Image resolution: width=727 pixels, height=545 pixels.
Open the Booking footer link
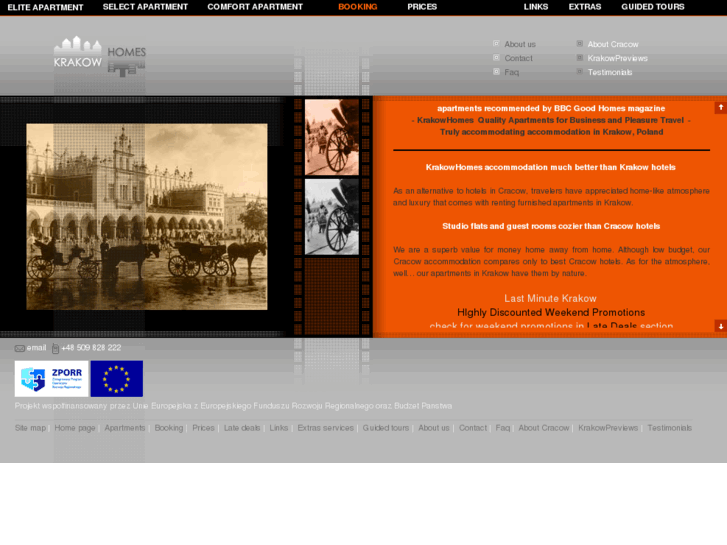click(169, 428)
